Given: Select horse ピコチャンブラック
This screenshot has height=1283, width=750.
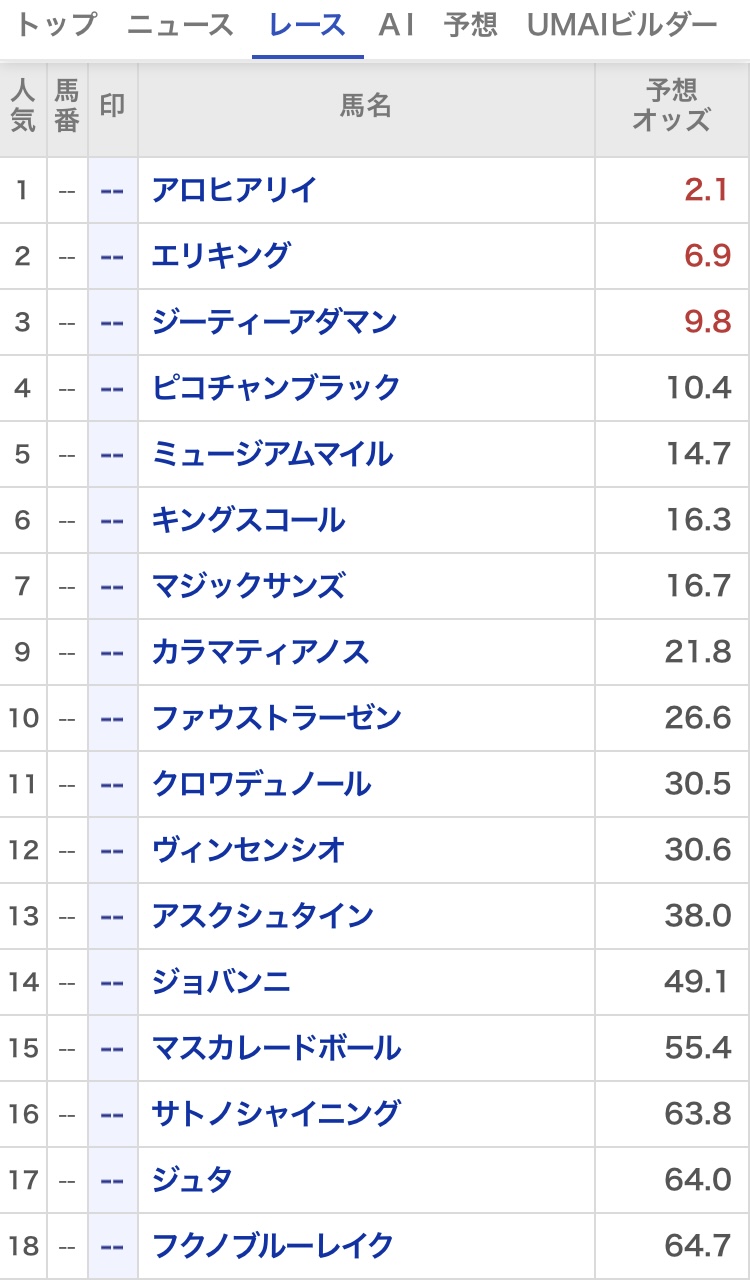Looking at the screenshot, I should 276,387.
